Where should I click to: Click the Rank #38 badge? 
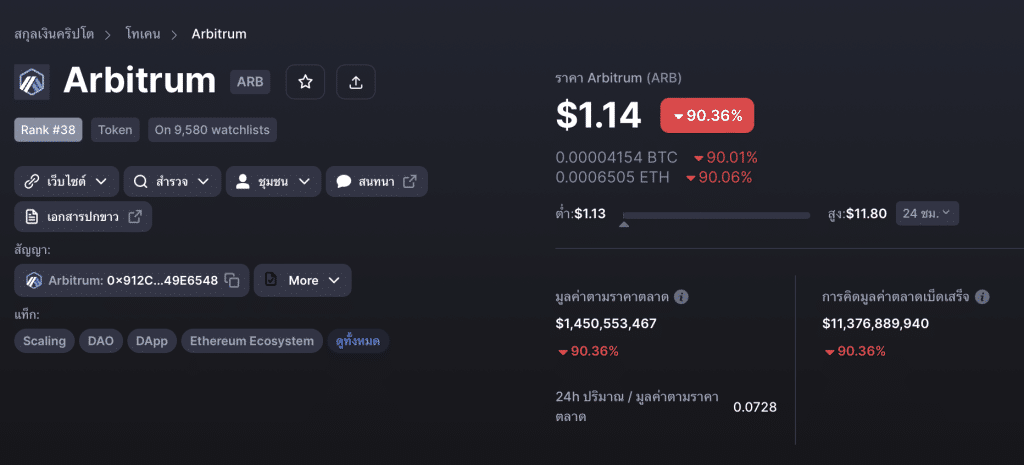(50, 130)
